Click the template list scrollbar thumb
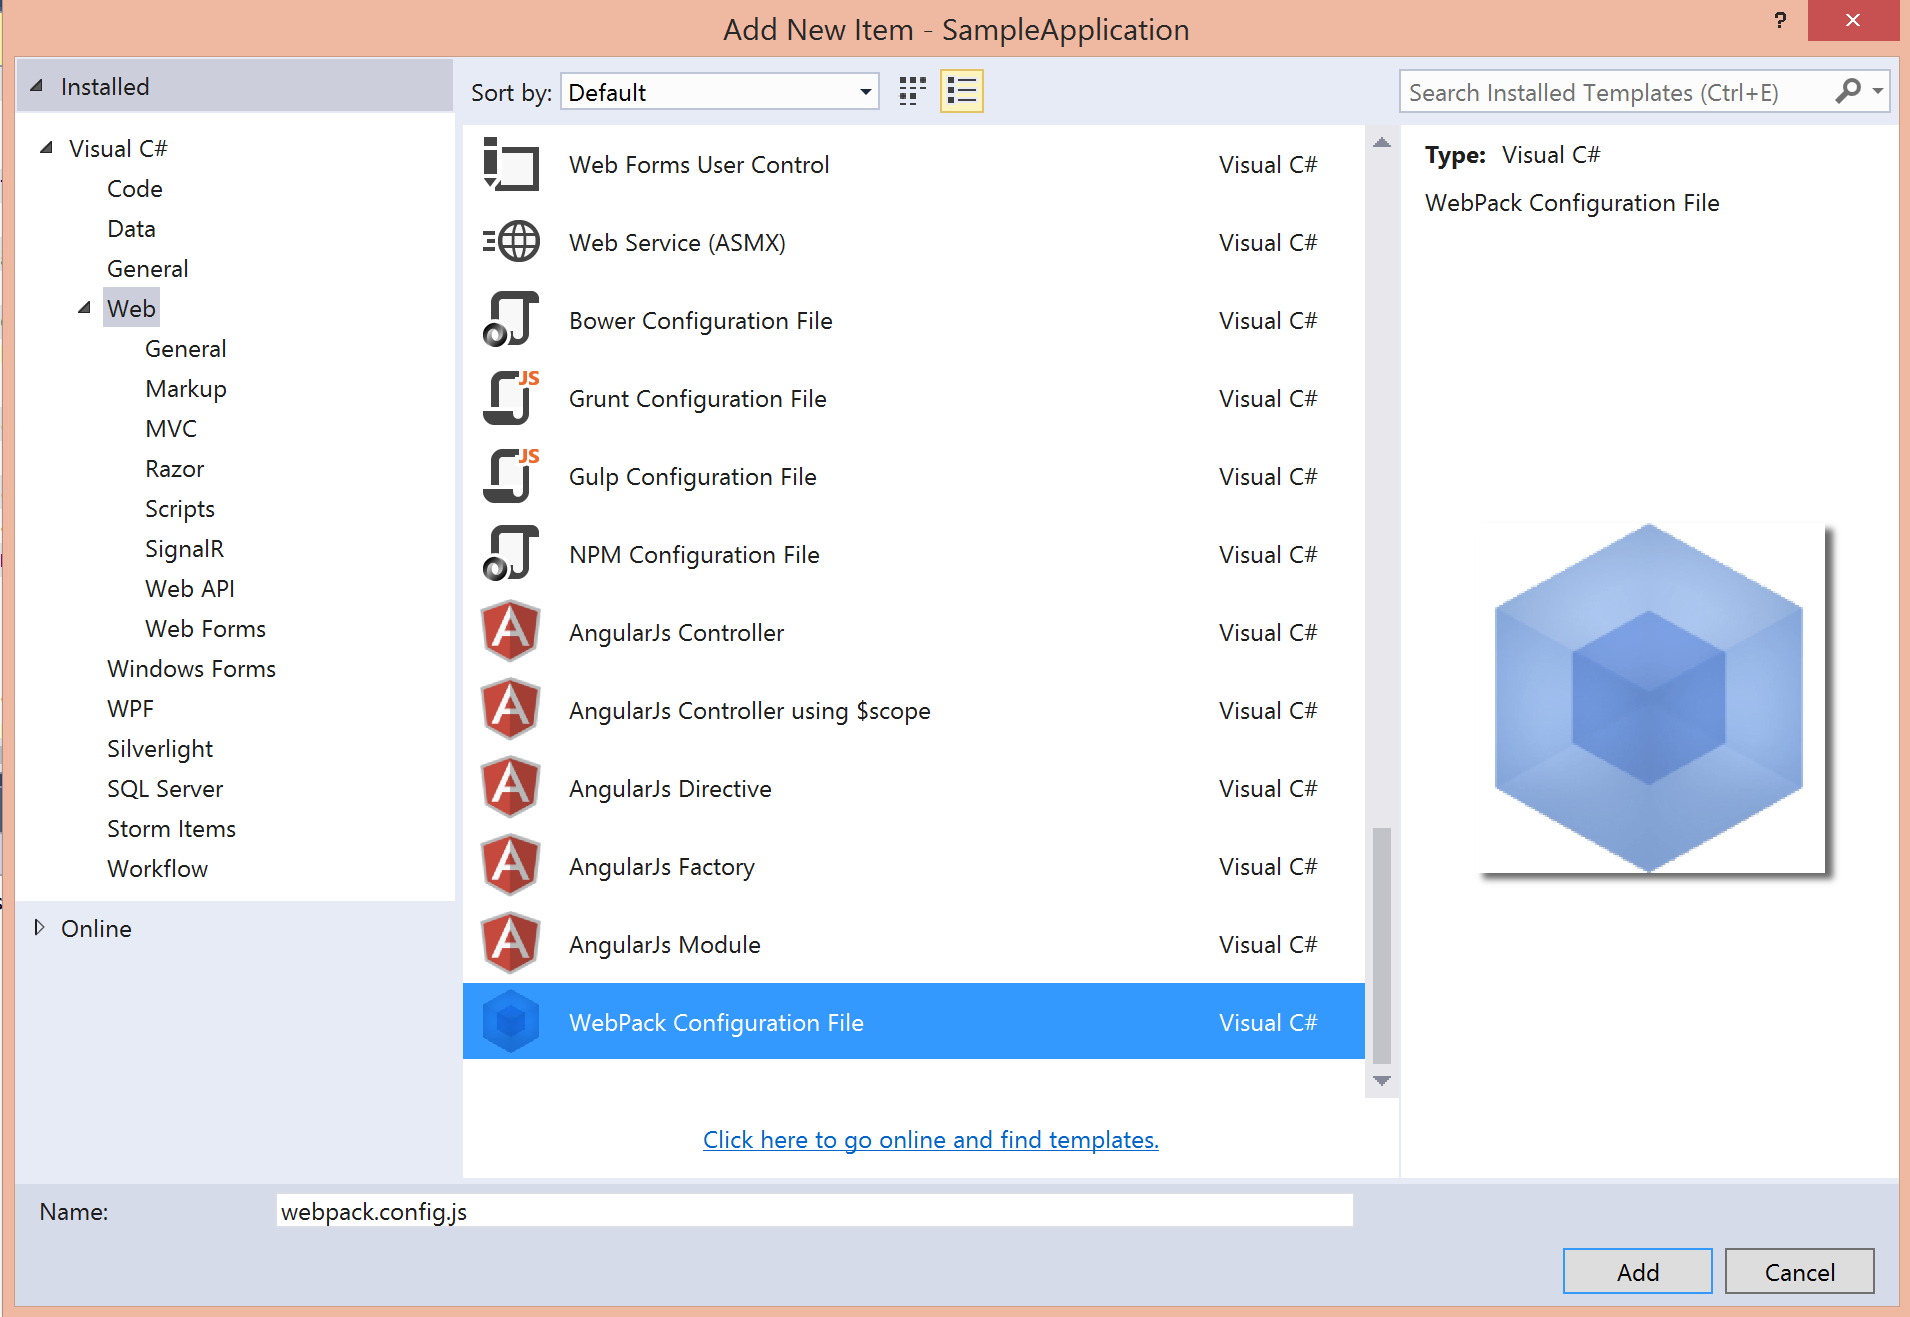Image resolution: width=1910 pixels, height=1317 pixels. (1382, 945)
